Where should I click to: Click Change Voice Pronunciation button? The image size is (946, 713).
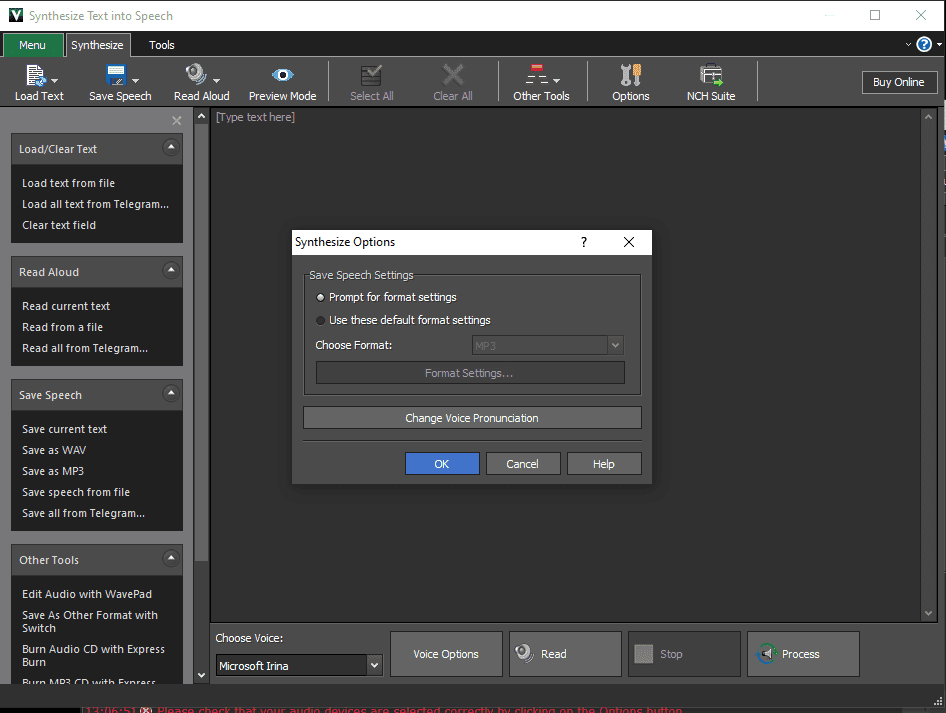pyautogui.click(x=472, y=418)
